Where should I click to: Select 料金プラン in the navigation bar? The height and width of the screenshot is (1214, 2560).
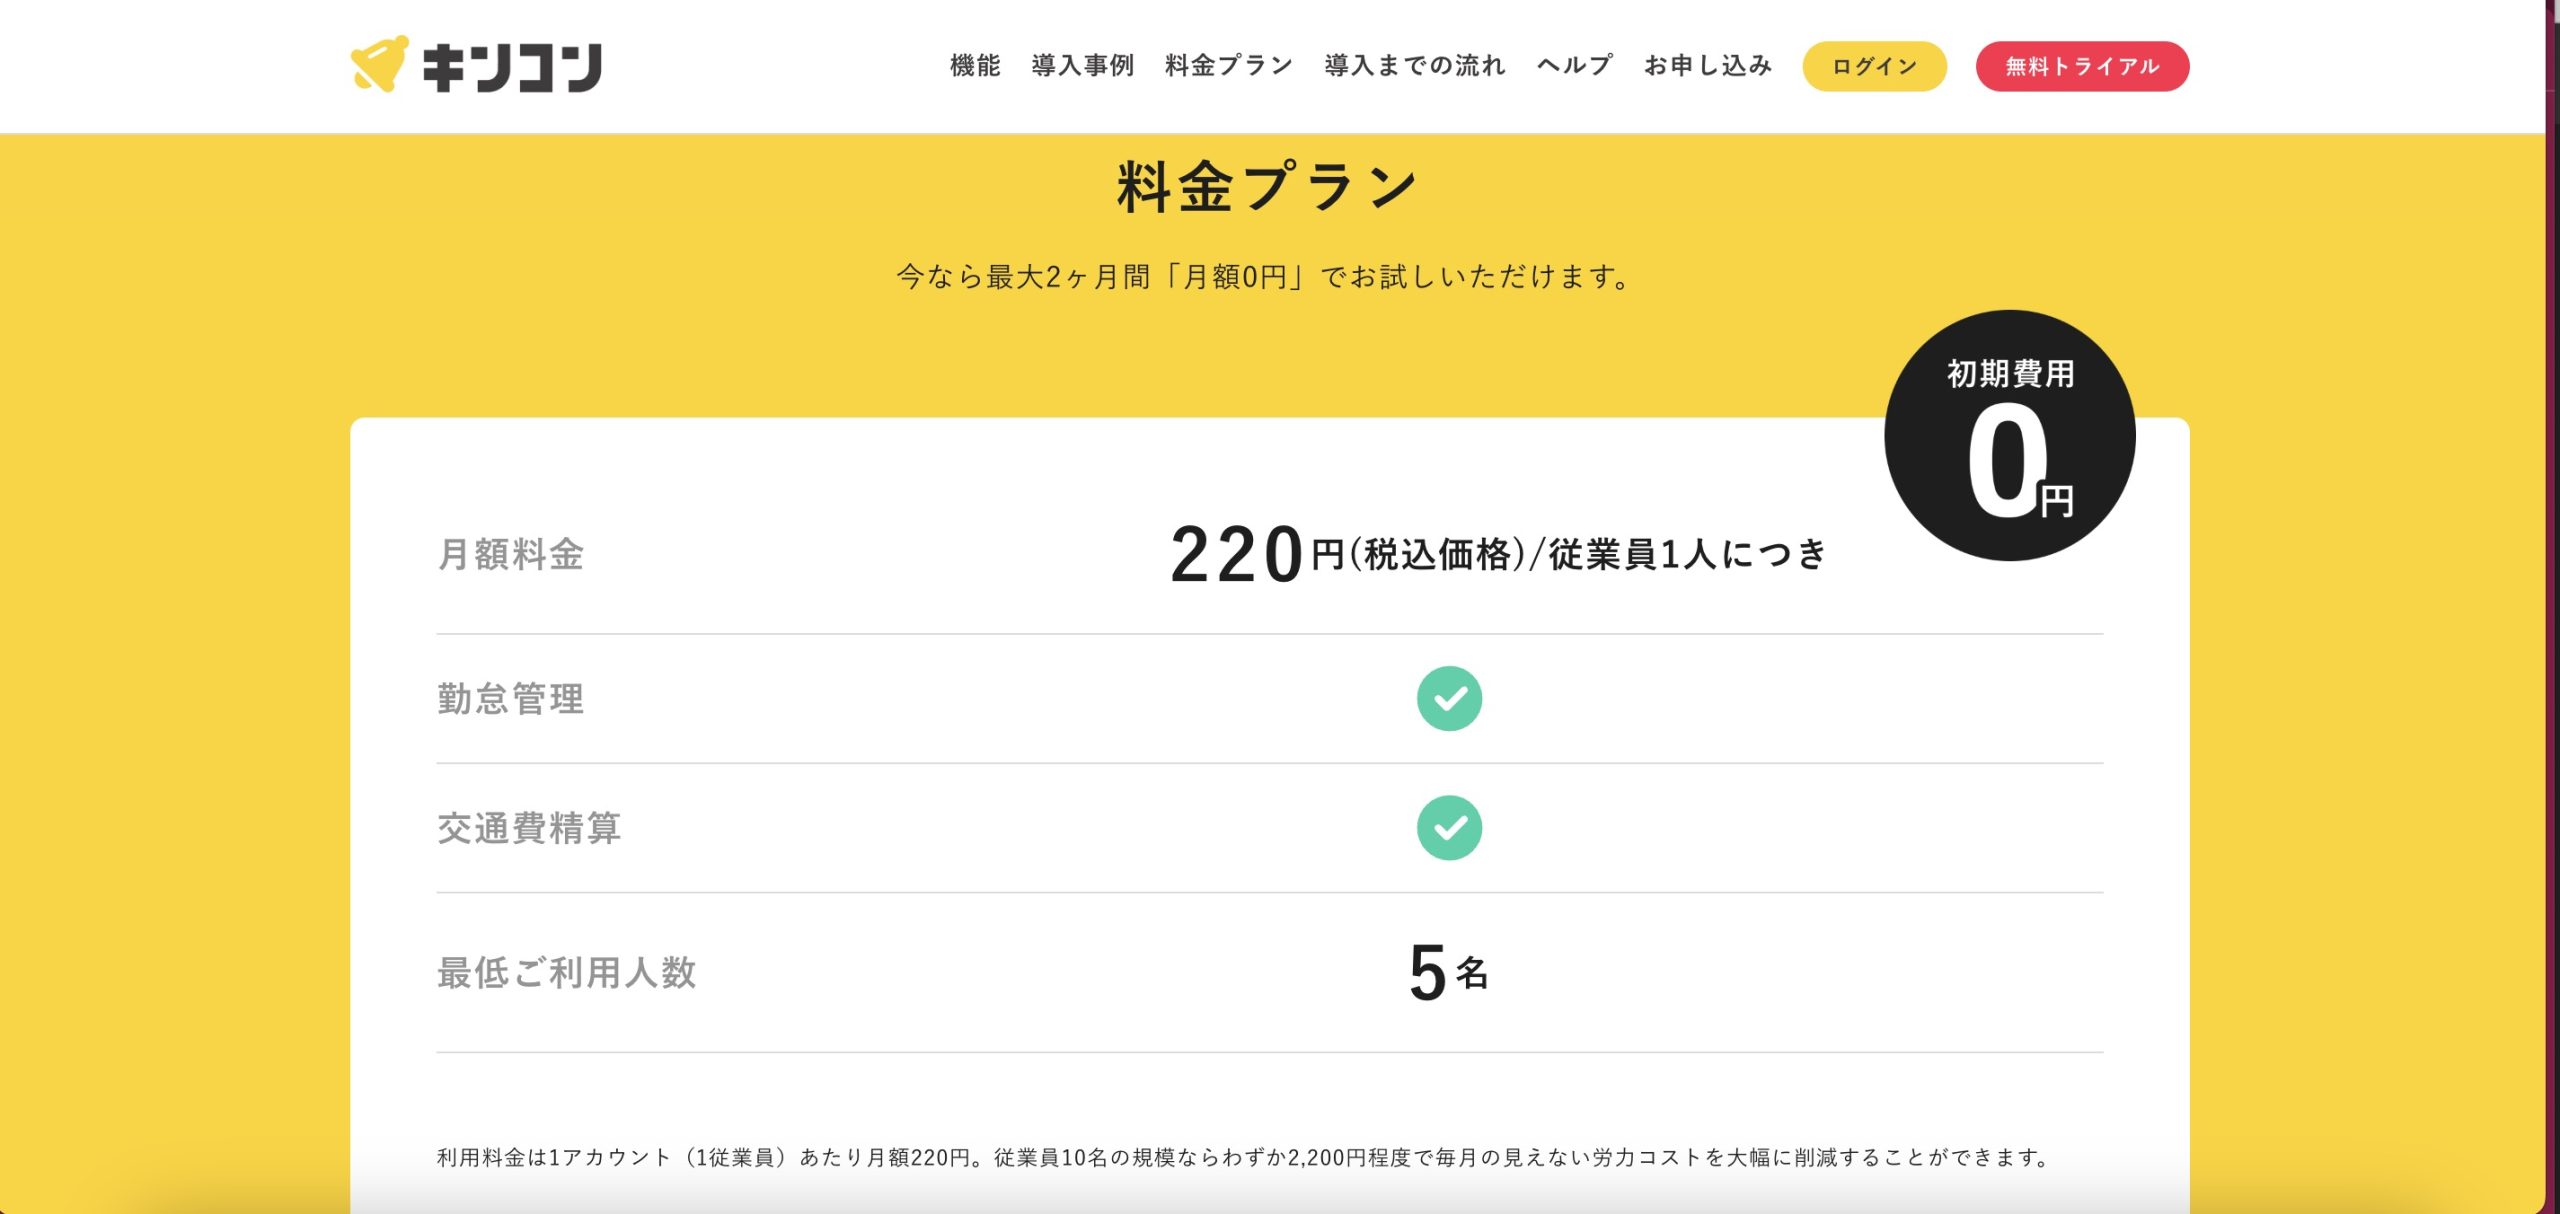click(x=1229, y=66)
